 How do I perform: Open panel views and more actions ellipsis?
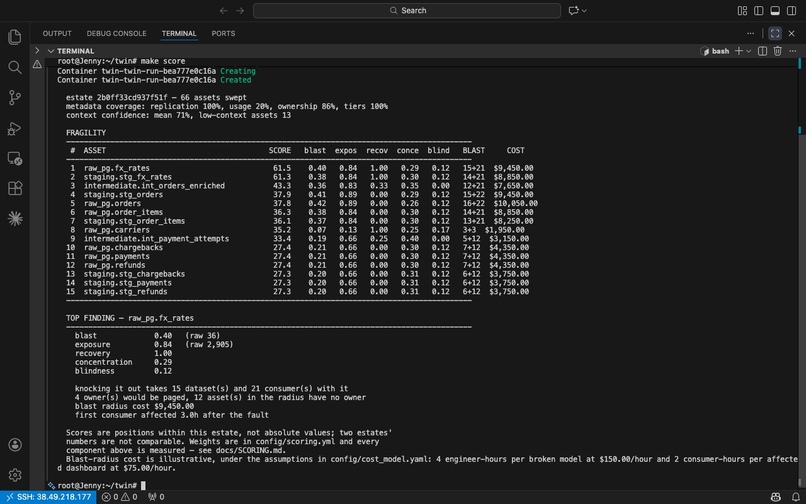click(x=750, y=33)
